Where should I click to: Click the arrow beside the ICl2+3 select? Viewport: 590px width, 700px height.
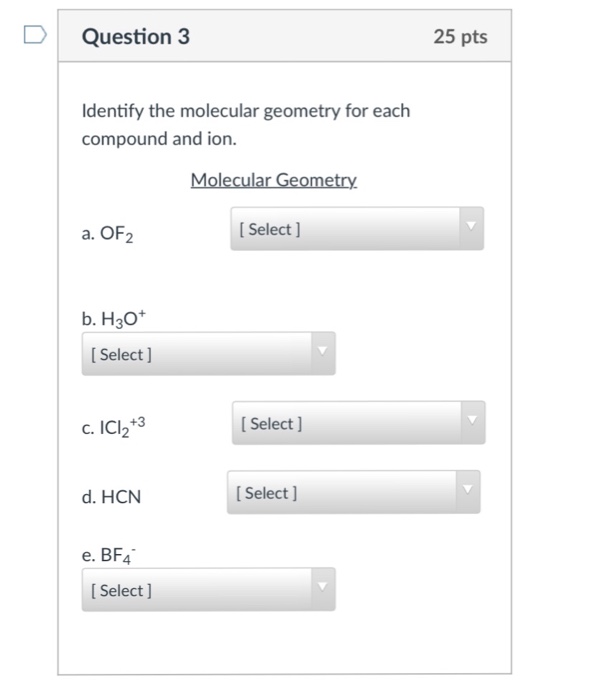[473, 421]
